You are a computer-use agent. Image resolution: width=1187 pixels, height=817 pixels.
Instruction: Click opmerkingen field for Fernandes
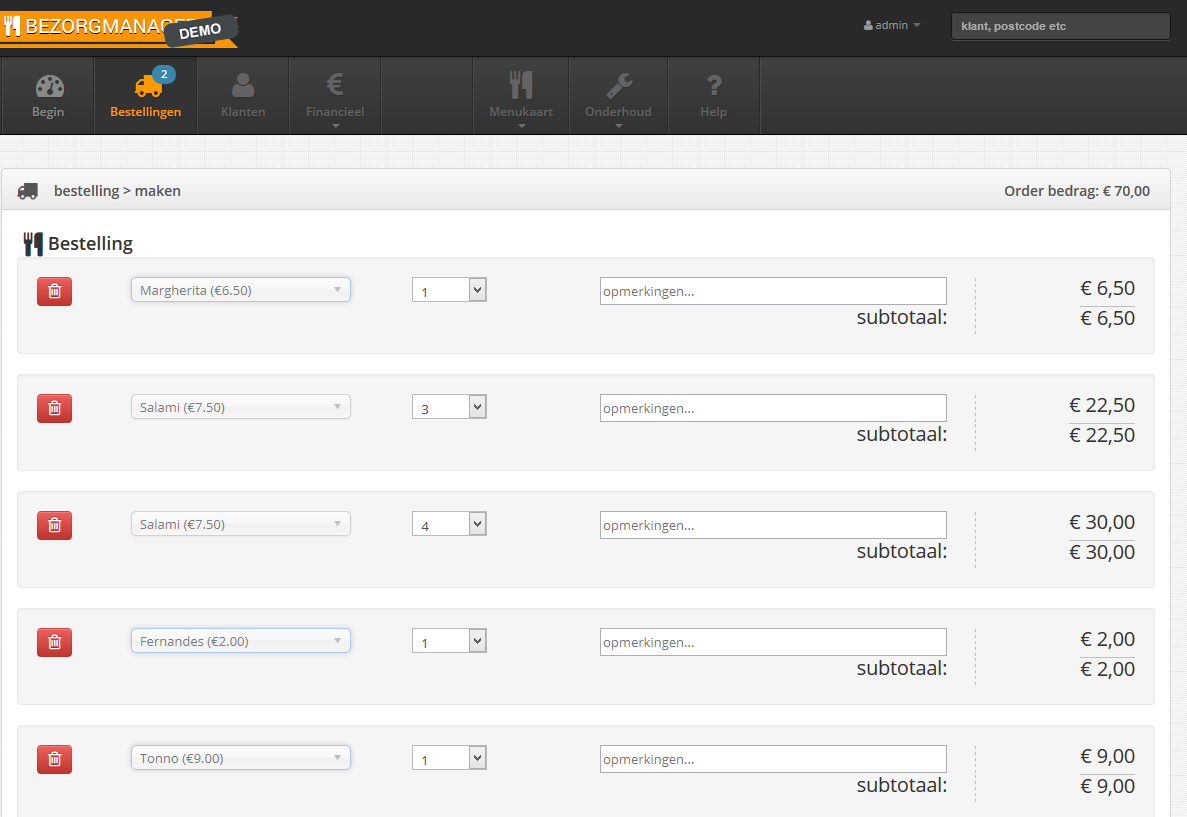pyautogui.click(x=773, y=642)
